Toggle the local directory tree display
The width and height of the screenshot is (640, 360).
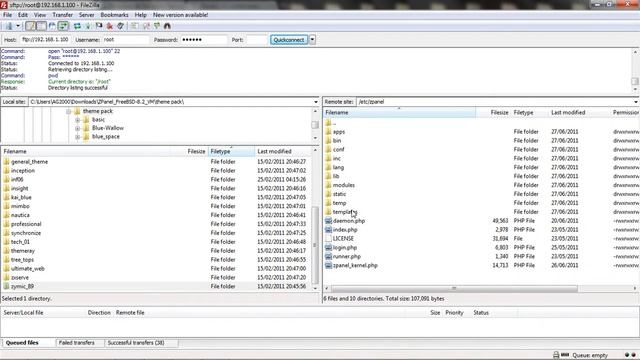(x=41, y=26)
